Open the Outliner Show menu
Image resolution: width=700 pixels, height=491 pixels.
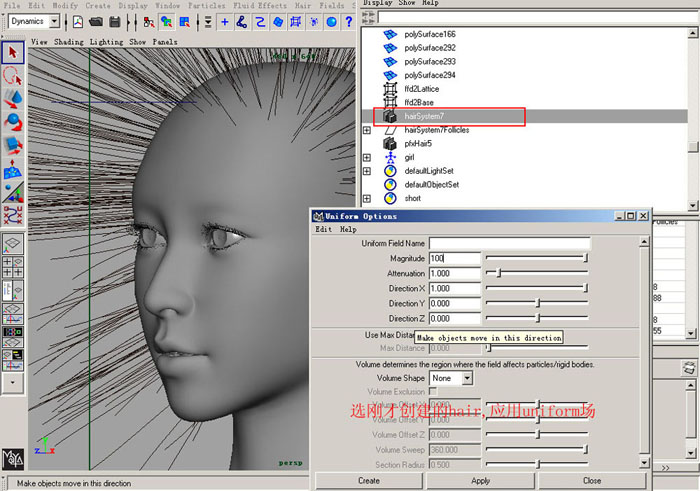tap(407, 3)
